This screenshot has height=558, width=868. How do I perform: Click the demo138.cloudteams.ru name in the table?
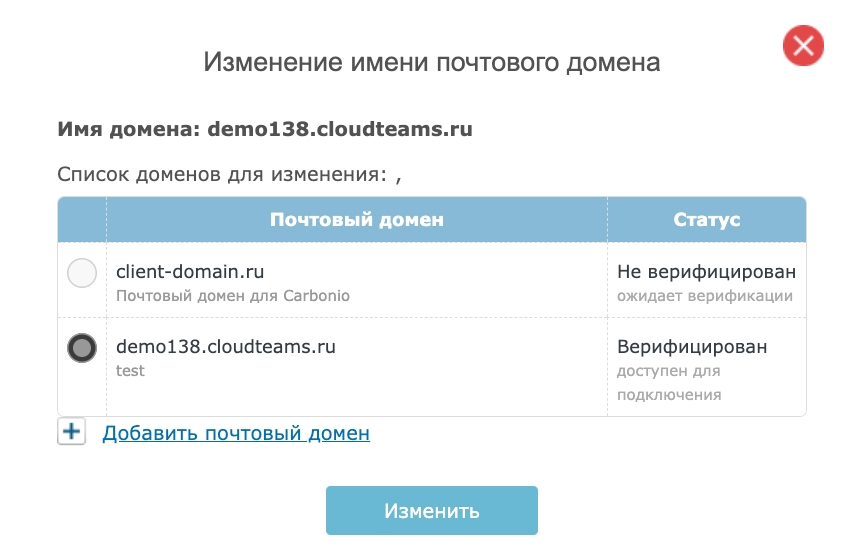[x=225, y=347]
